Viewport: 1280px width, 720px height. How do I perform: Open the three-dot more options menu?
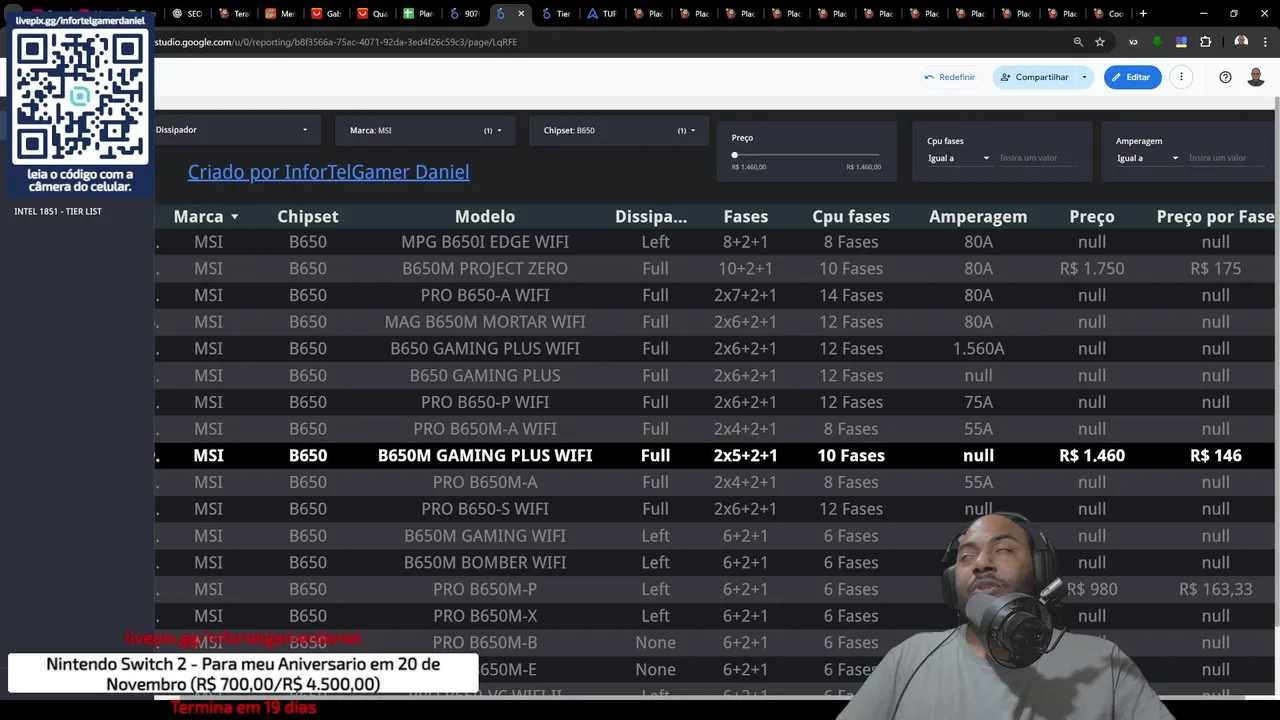click(x=1181, y=77)
